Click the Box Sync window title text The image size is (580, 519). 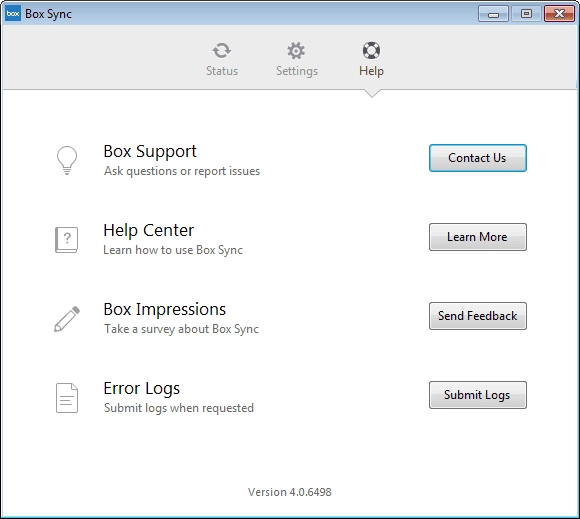[48, 14]
